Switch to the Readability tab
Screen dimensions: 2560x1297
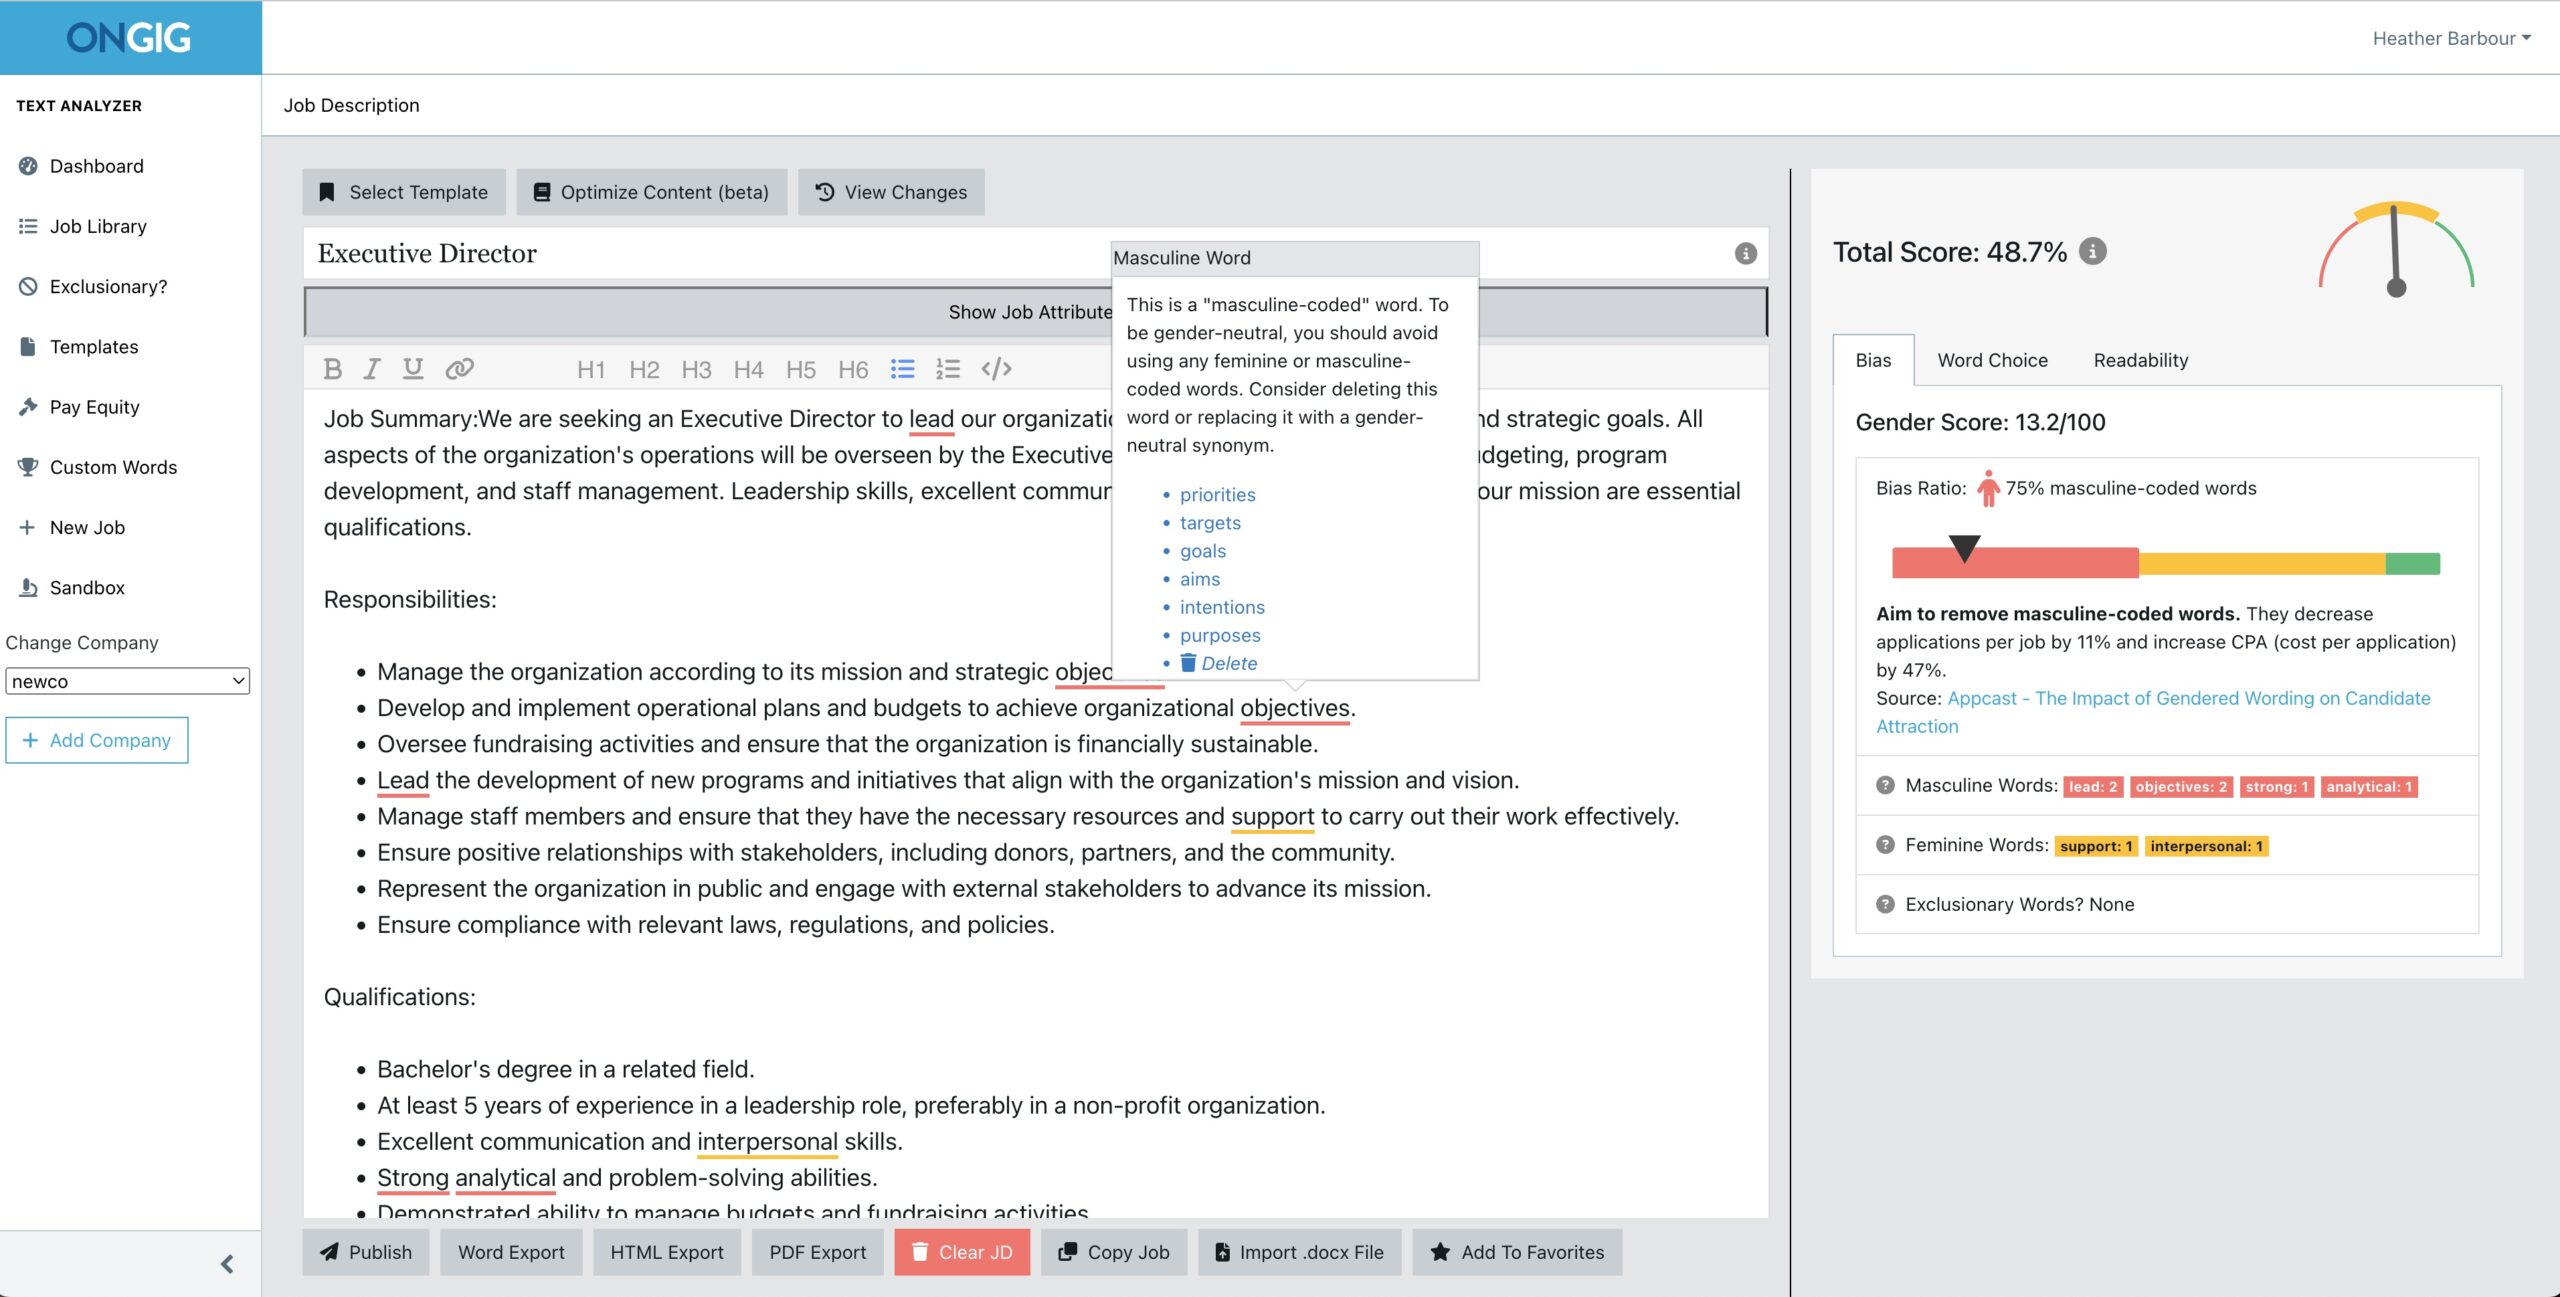point(2141,360)
